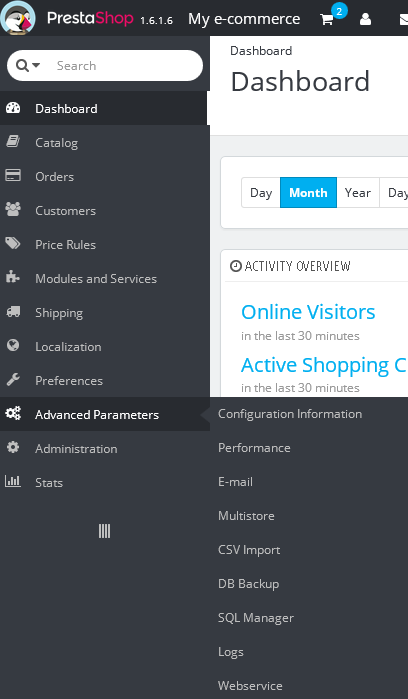Click the customer notifications person icon

tap(365, 19)
